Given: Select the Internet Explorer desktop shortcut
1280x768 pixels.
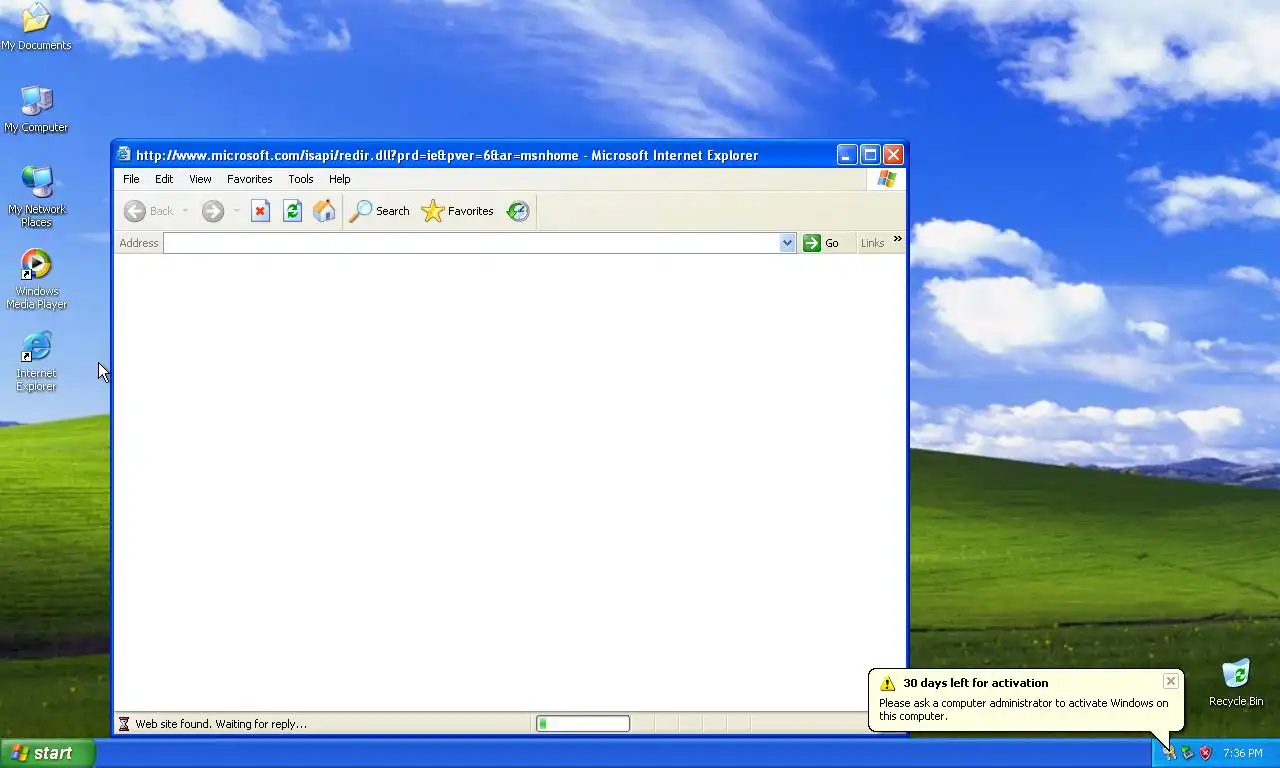Looking at the screenshot, I should (x=36, y=361).
